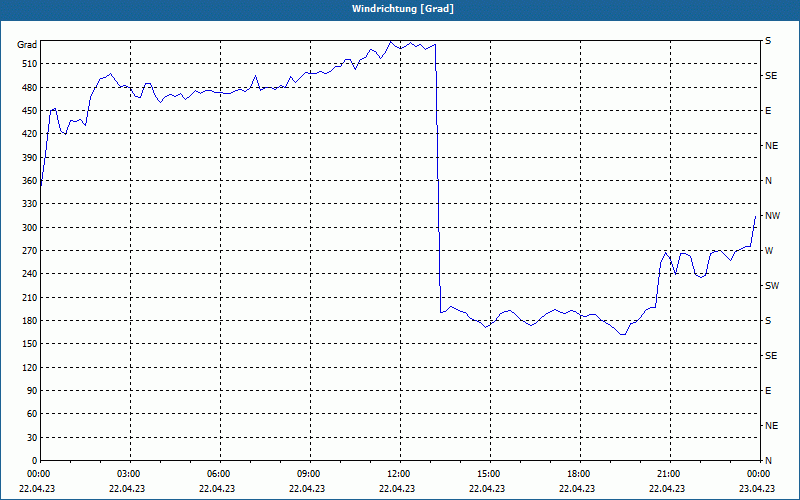Viewport: 800px width, 500px height.
Task: Click the 23.04.23 date label
Action: pyautogui.click(x=757, y=488)
